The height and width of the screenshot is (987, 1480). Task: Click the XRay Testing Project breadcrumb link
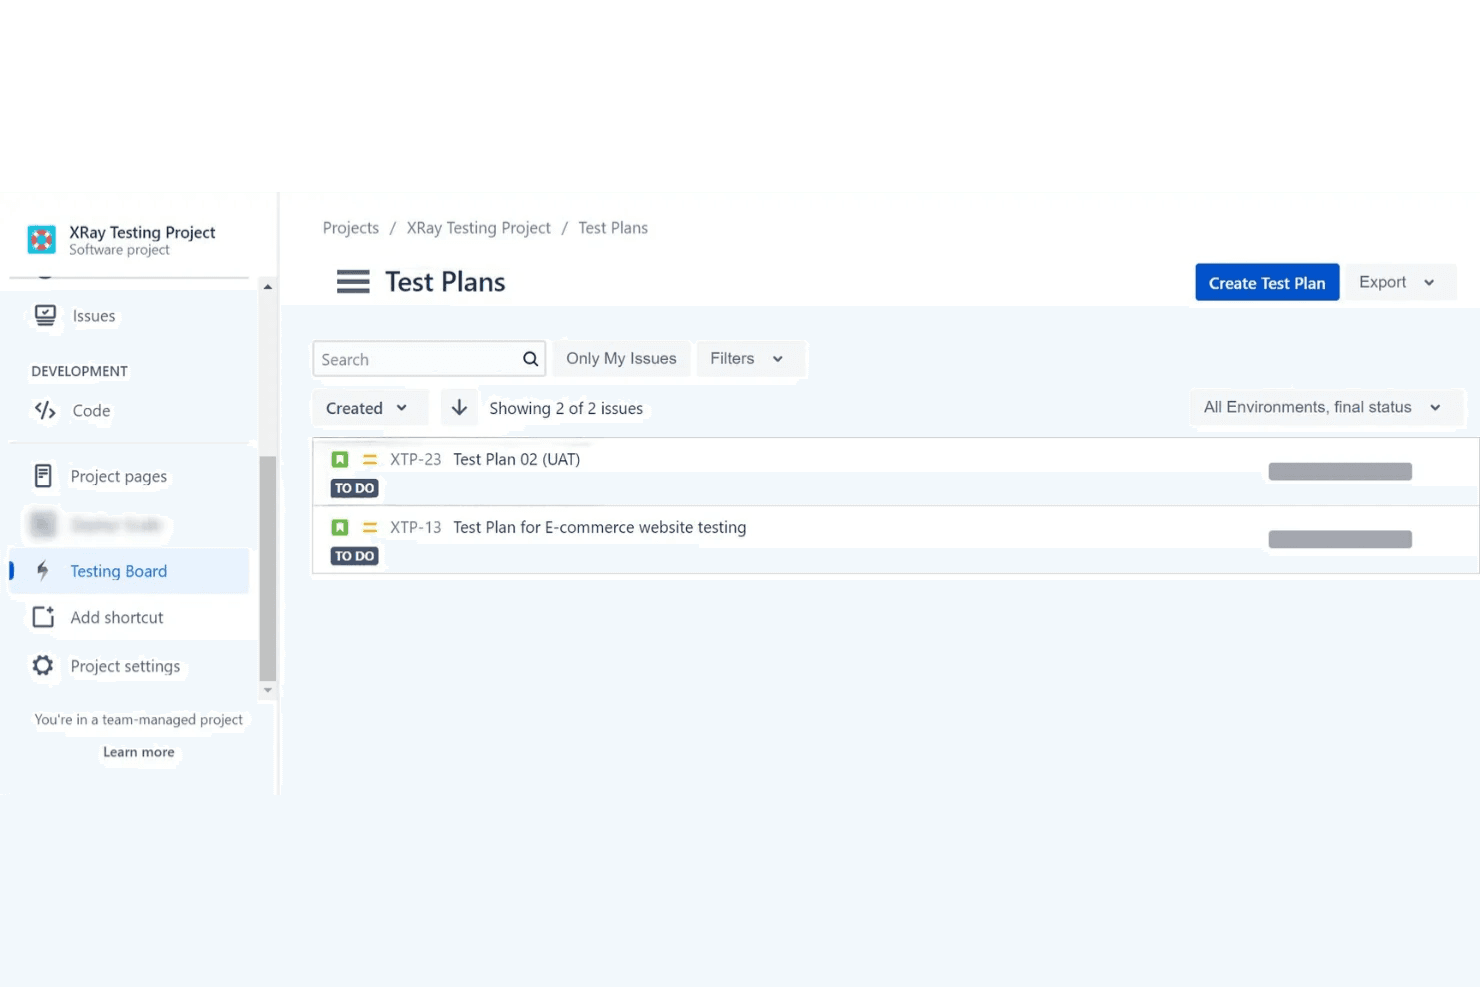[x=479, y=228]
